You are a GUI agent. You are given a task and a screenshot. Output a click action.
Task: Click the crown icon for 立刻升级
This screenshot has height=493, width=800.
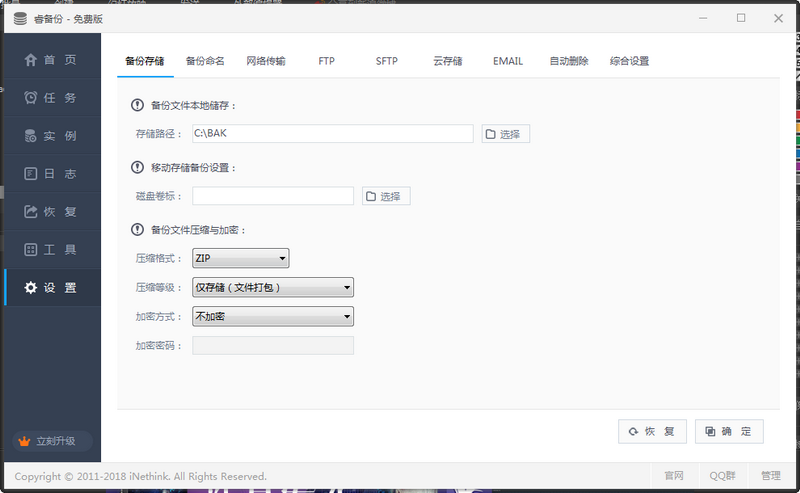24,441
